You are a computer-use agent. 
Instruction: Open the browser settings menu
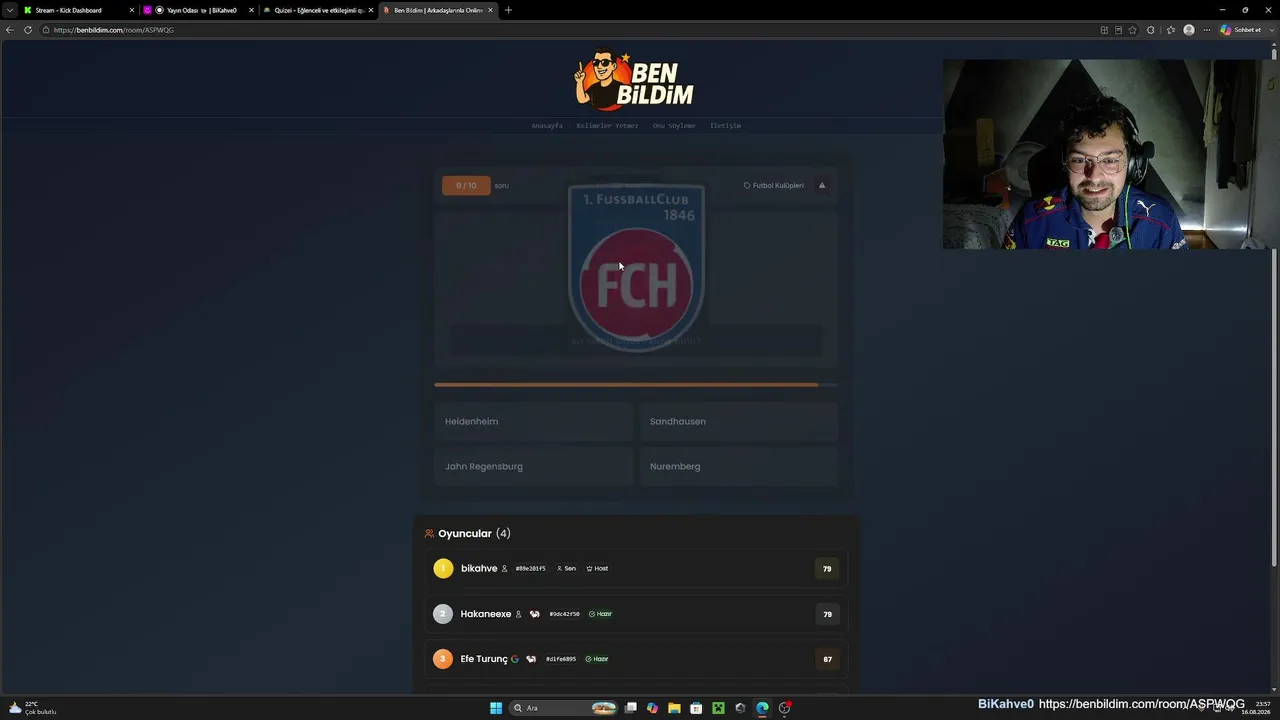[x=1207, y=30]
